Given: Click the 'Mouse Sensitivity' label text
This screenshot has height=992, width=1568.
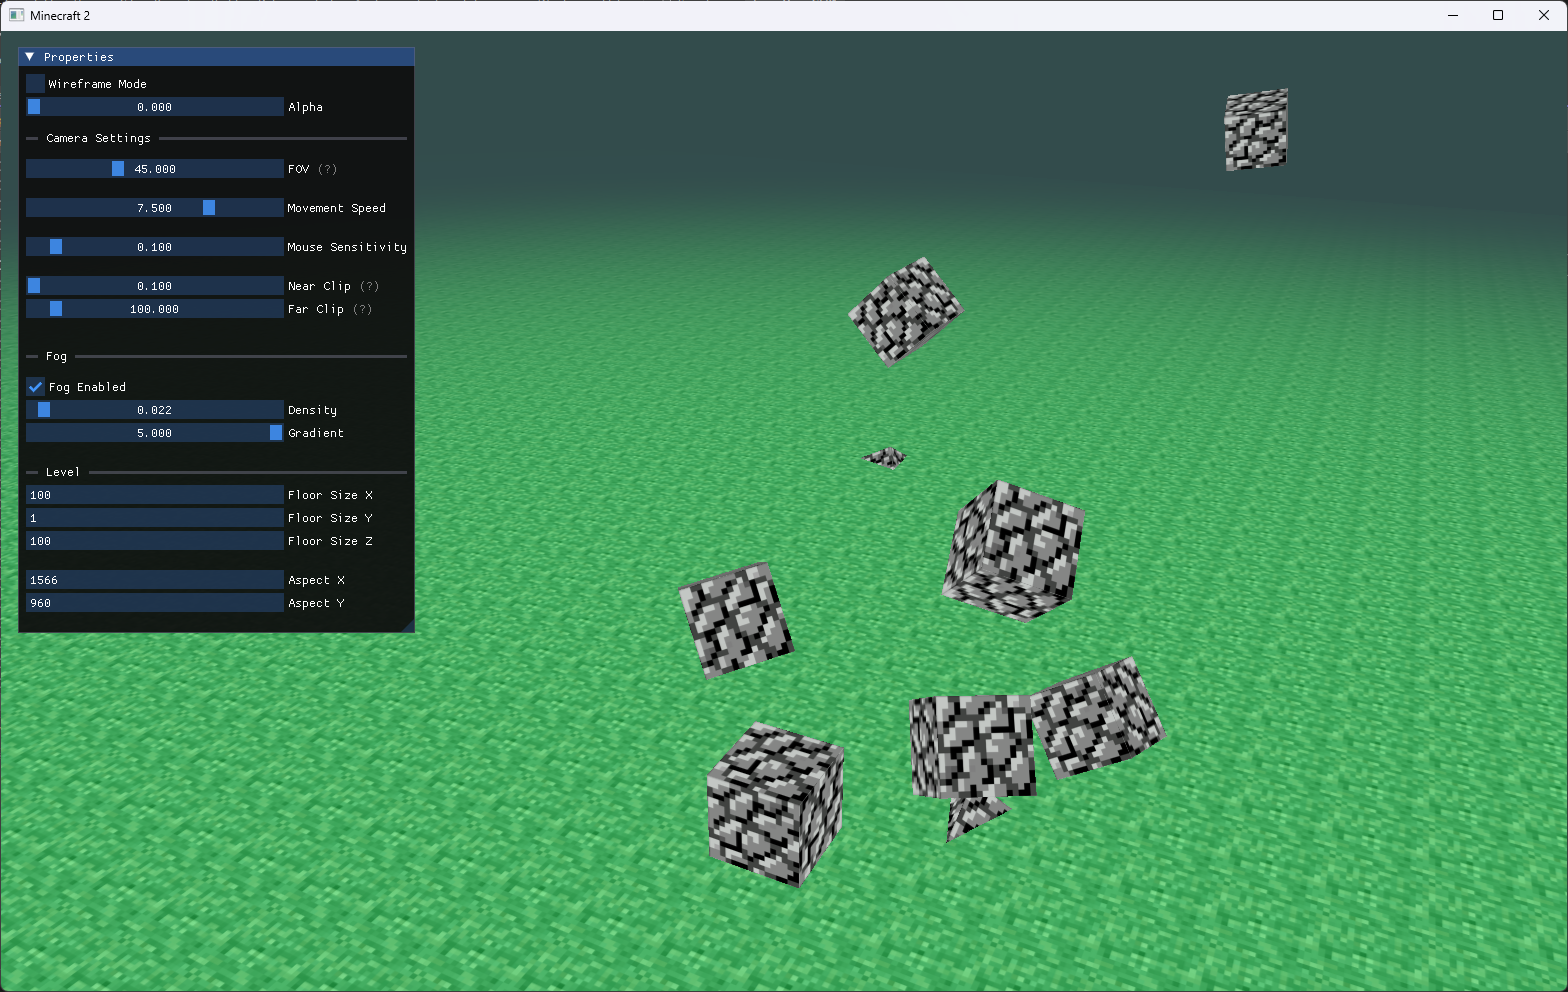Looking at the screenshot, I should (x=347, y=247).
